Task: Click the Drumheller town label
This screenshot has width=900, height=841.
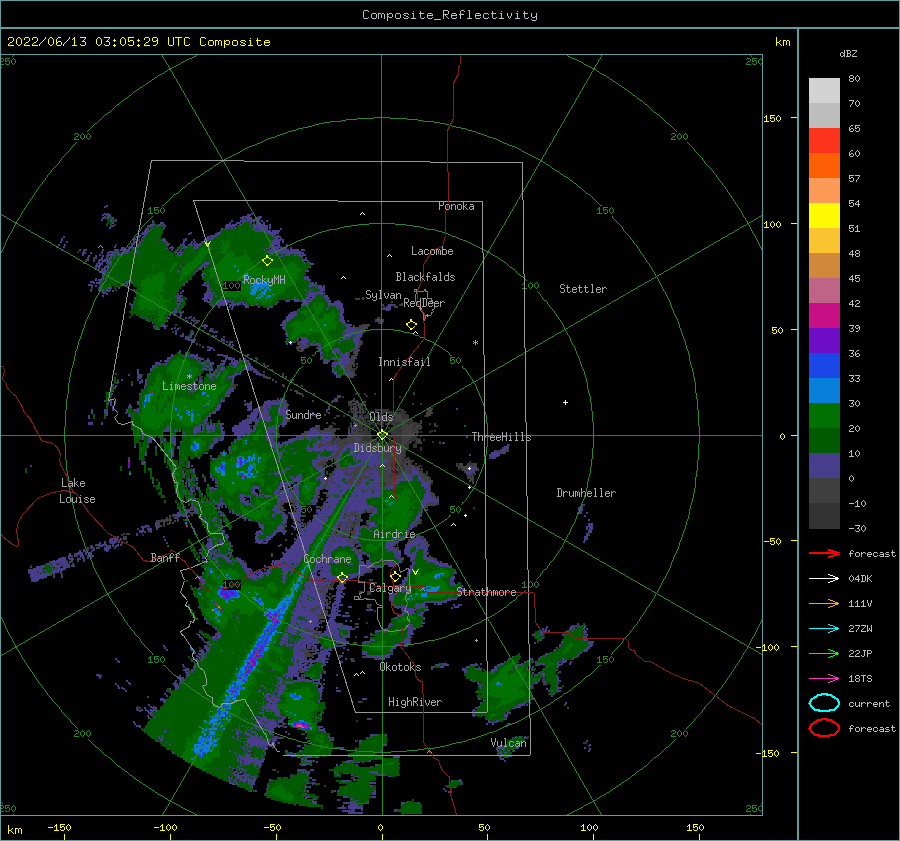Action: click(586, 493)
